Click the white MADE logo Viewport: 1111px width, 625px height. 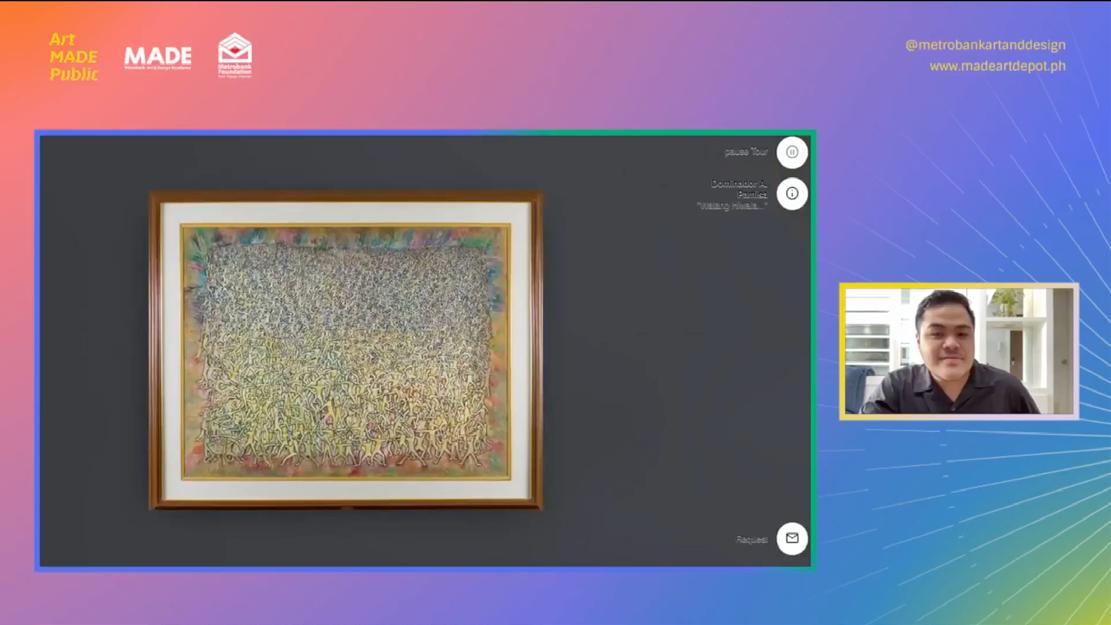pos(158,57)
